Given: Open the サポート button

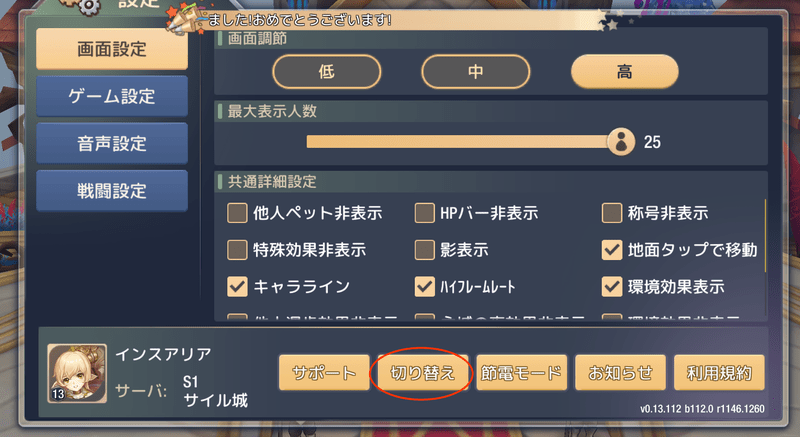Looking at the screenshot, I should coord(324,373).
